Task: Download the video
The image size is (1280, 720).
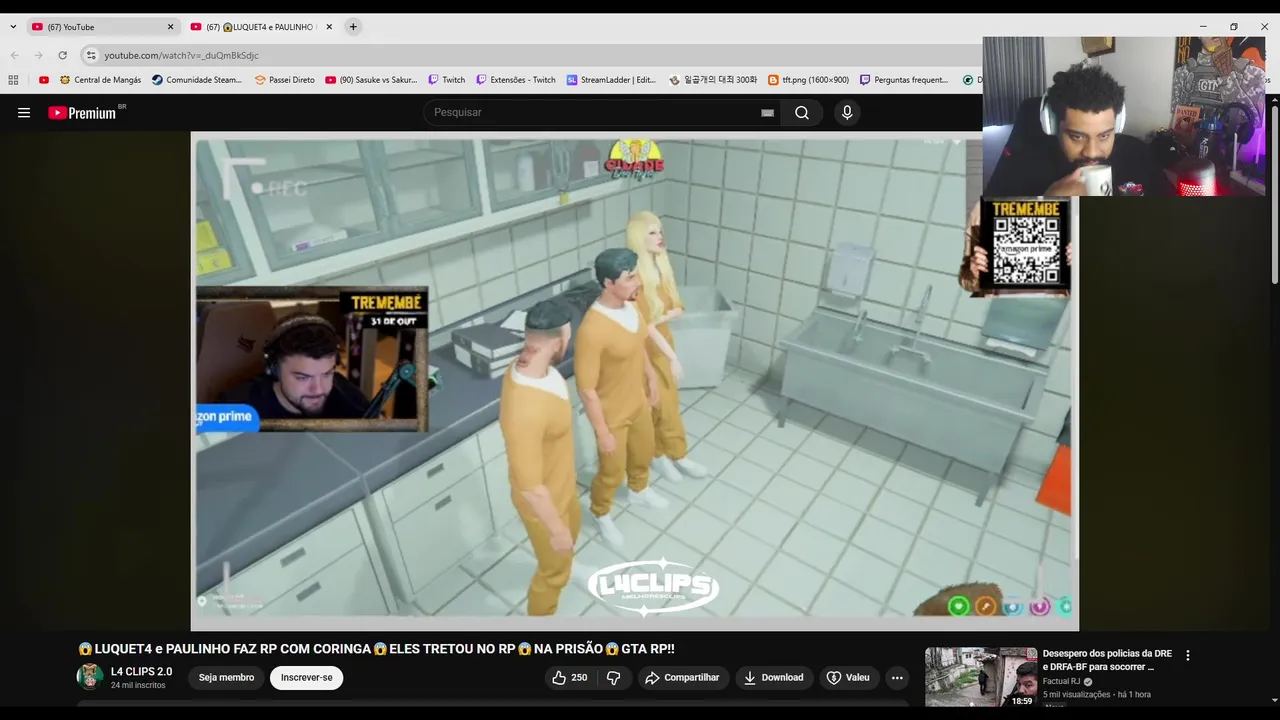Action: [x=773, y=677]
